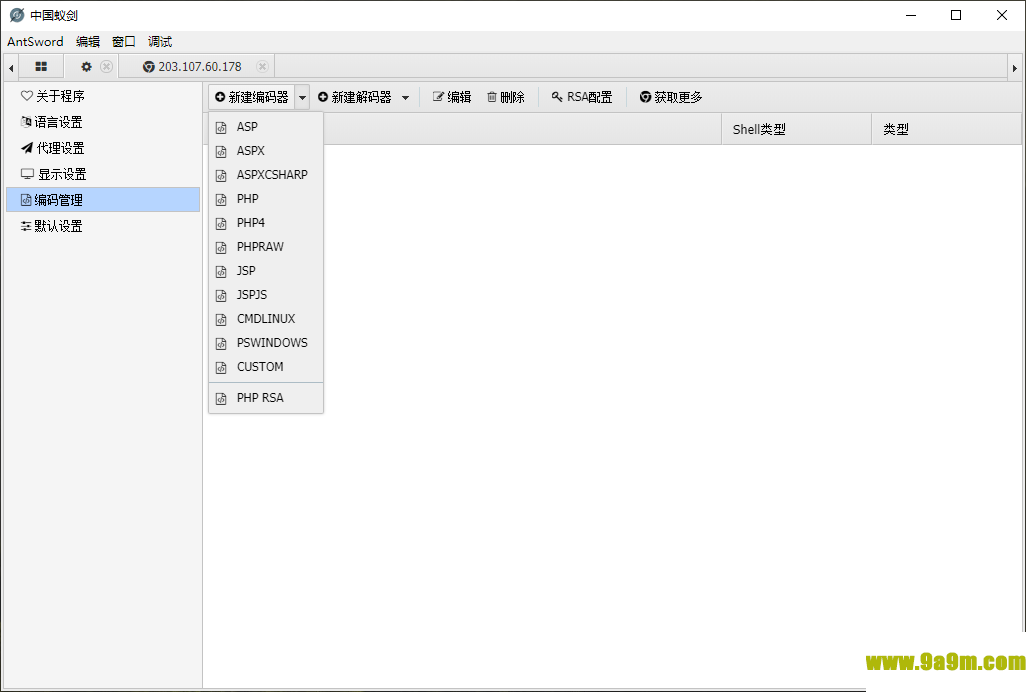The width and height of the screenshot is (1026, 692).
Task: Select the settings gear tab icon
Action: pos(86,67)
